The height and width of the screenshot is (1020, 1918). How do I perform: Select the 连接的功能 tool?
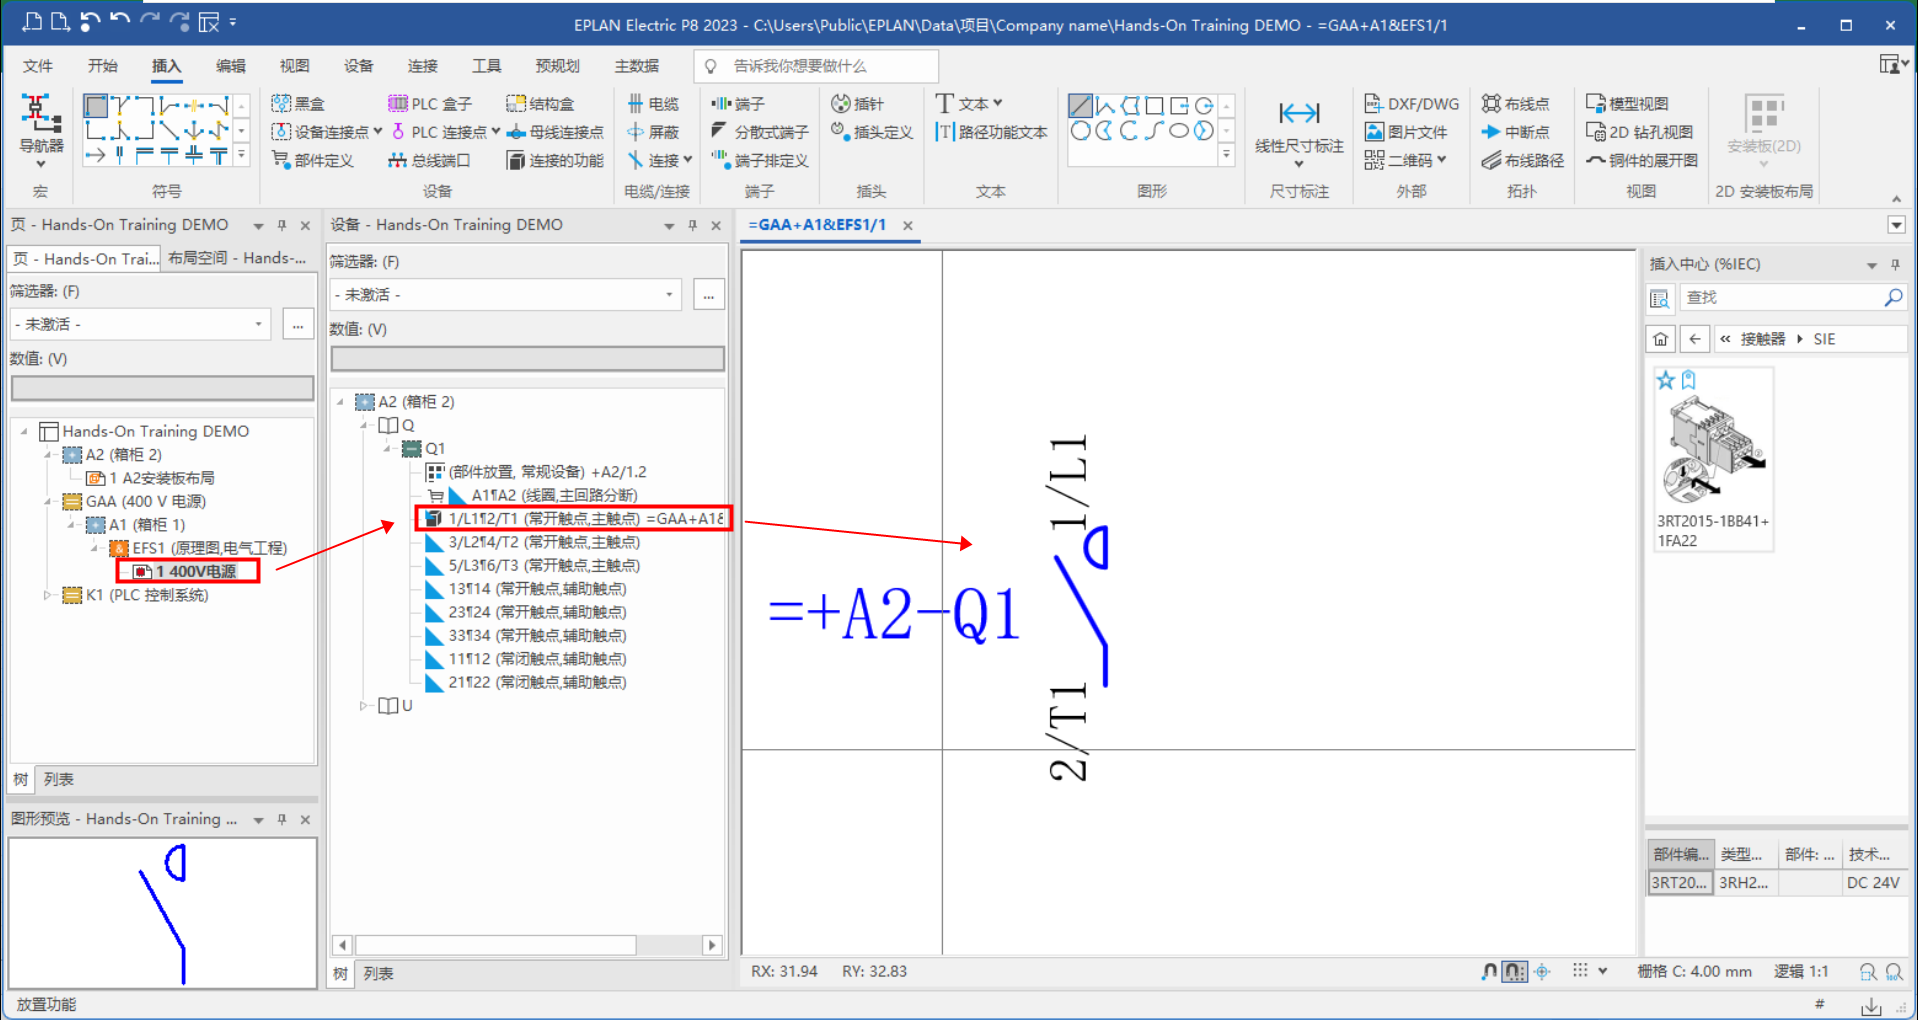click(x=555, y=160)
